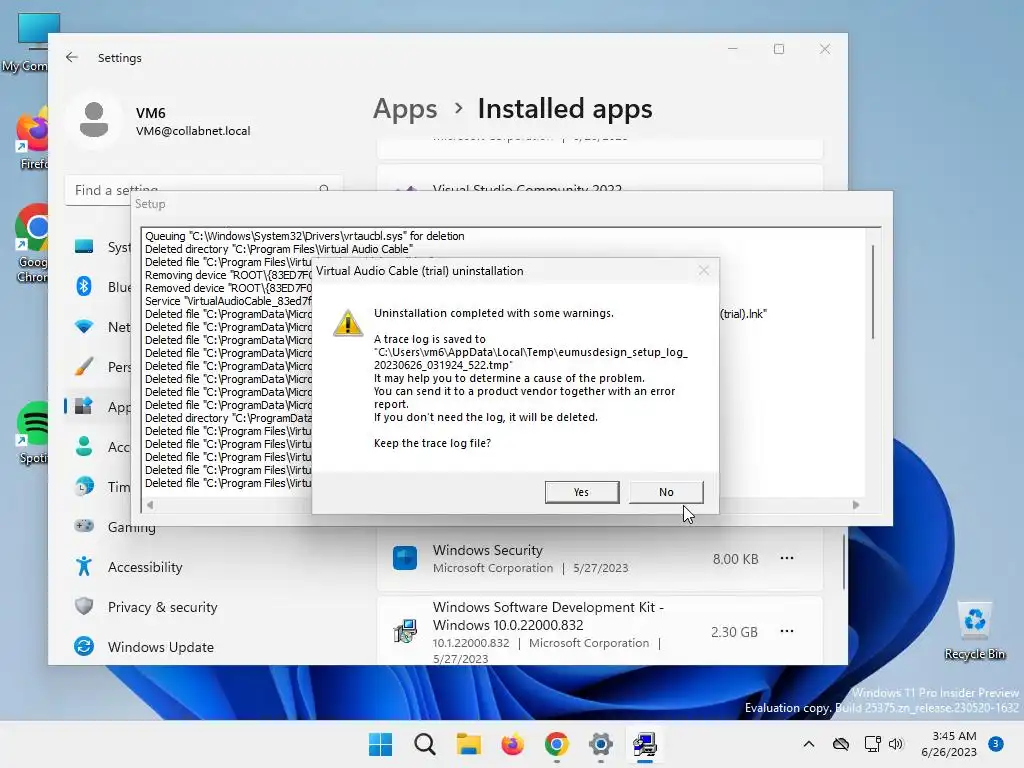The image size is (1024, 768).
Task: Click Yes to keep the trace log
Action: pos(581,492)
